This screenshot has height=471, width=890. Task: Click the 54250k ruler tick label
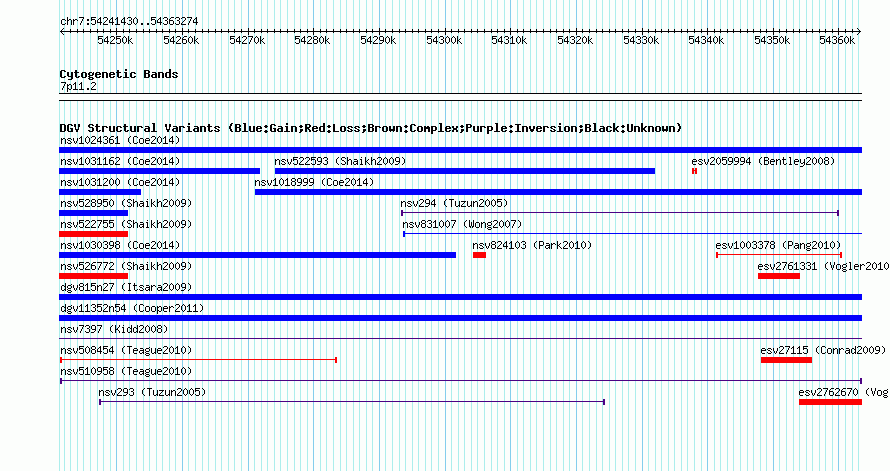pyautogui.click(x=115, y=40)
